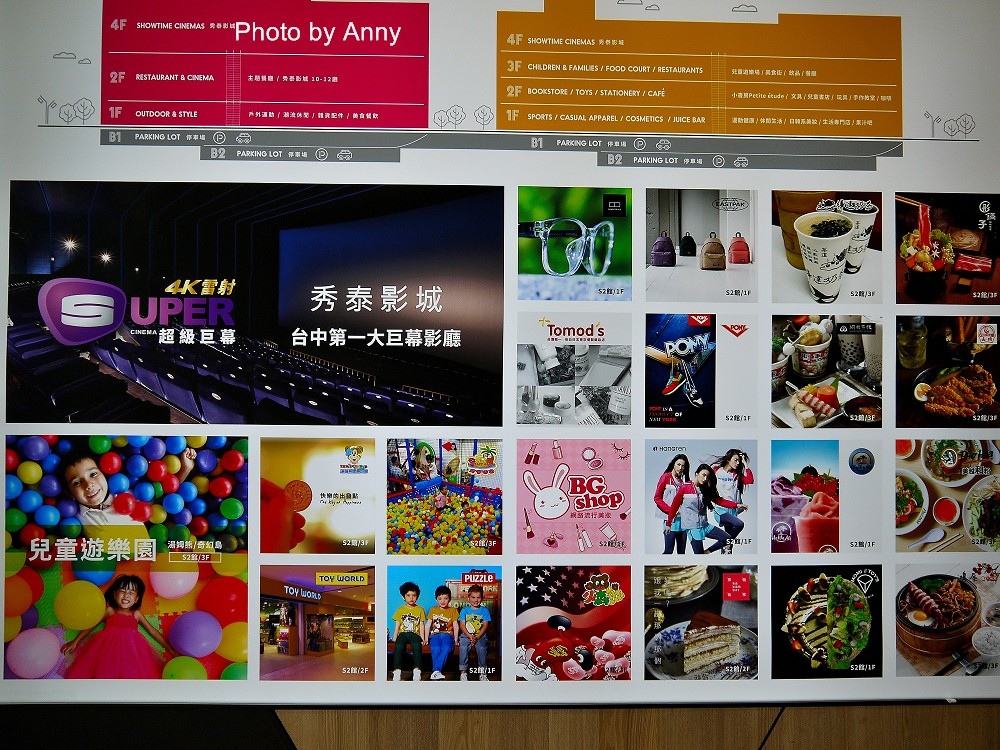Image resolution: width=1000 pixels, height=750 pixels.
Task: Tap the purple Super Cinema S logo
Action: pos(82,311)
